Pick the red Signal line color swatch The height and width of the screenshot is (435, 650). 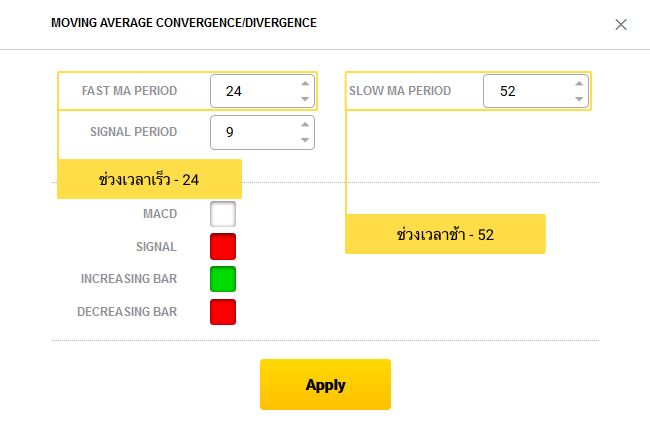[223, 246]
